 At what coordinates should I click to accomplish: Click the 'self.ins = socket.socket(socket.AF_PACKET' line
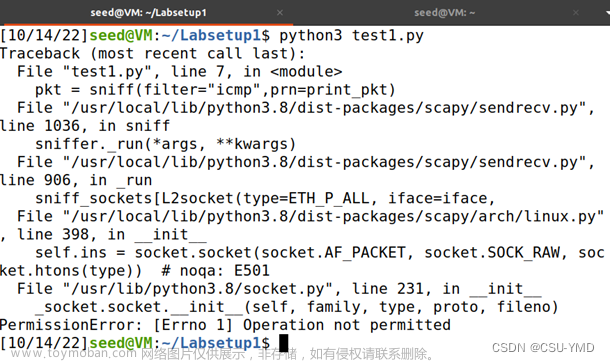point(320,253)
